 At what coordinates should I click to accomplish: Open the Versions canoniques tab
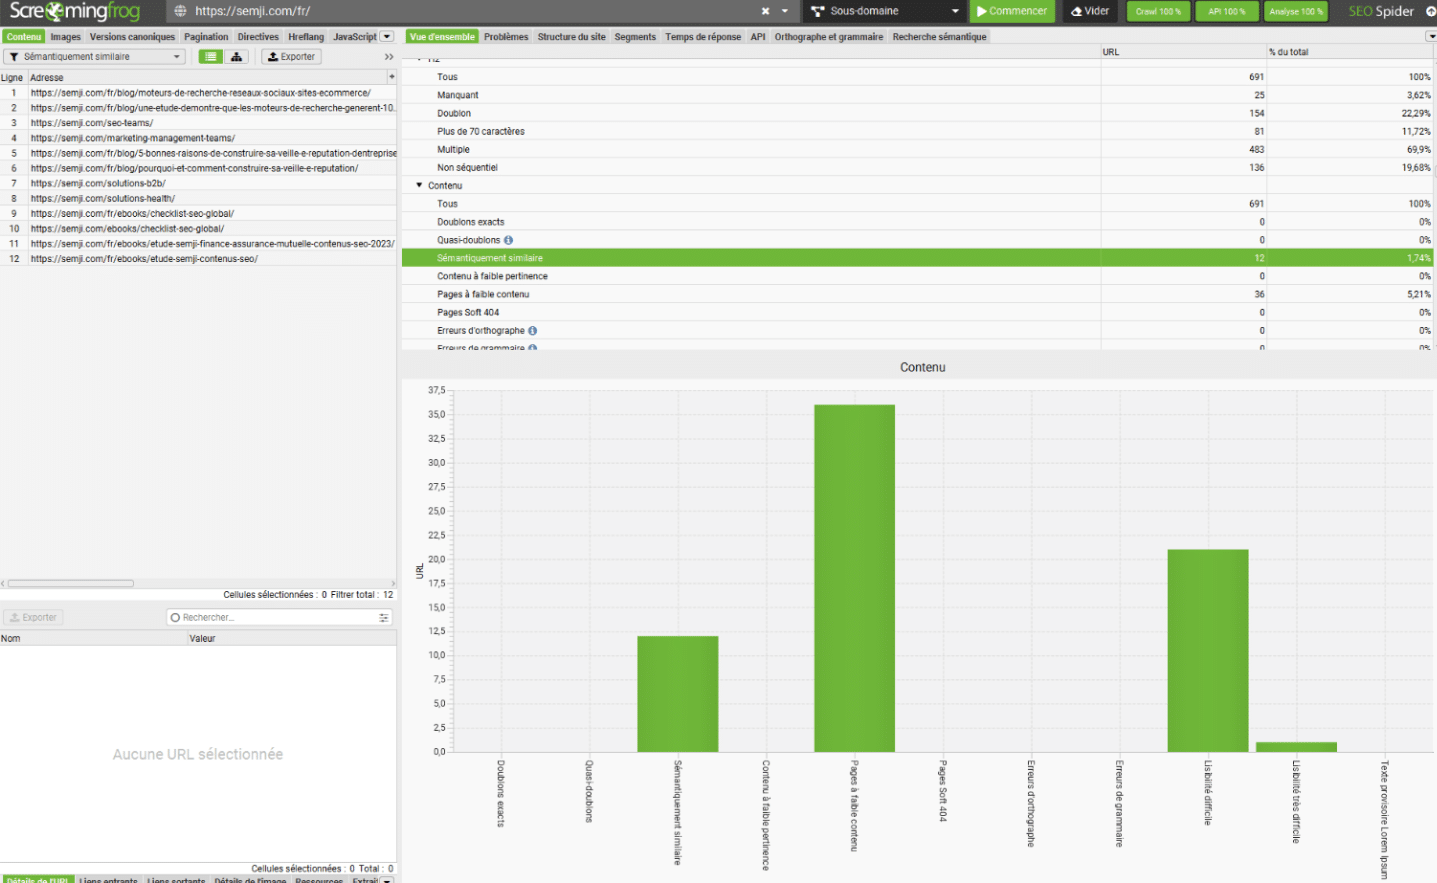coord(132,37)
